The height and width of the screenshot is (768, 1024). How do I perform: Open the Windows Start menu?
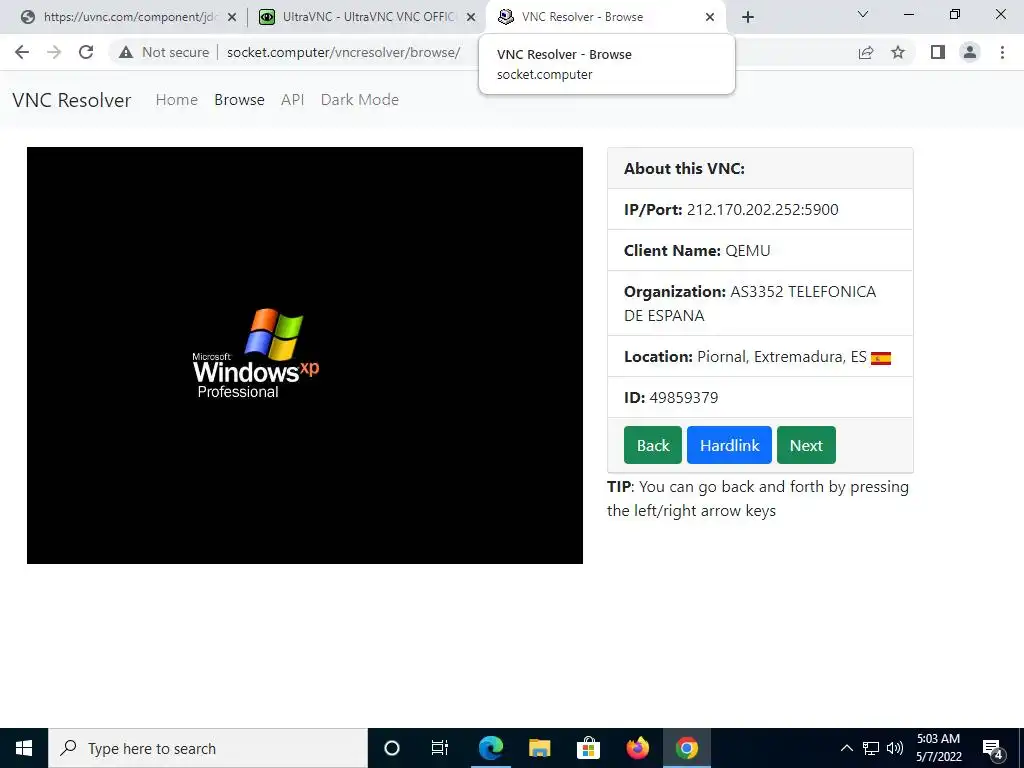click(x=24, y=748)
